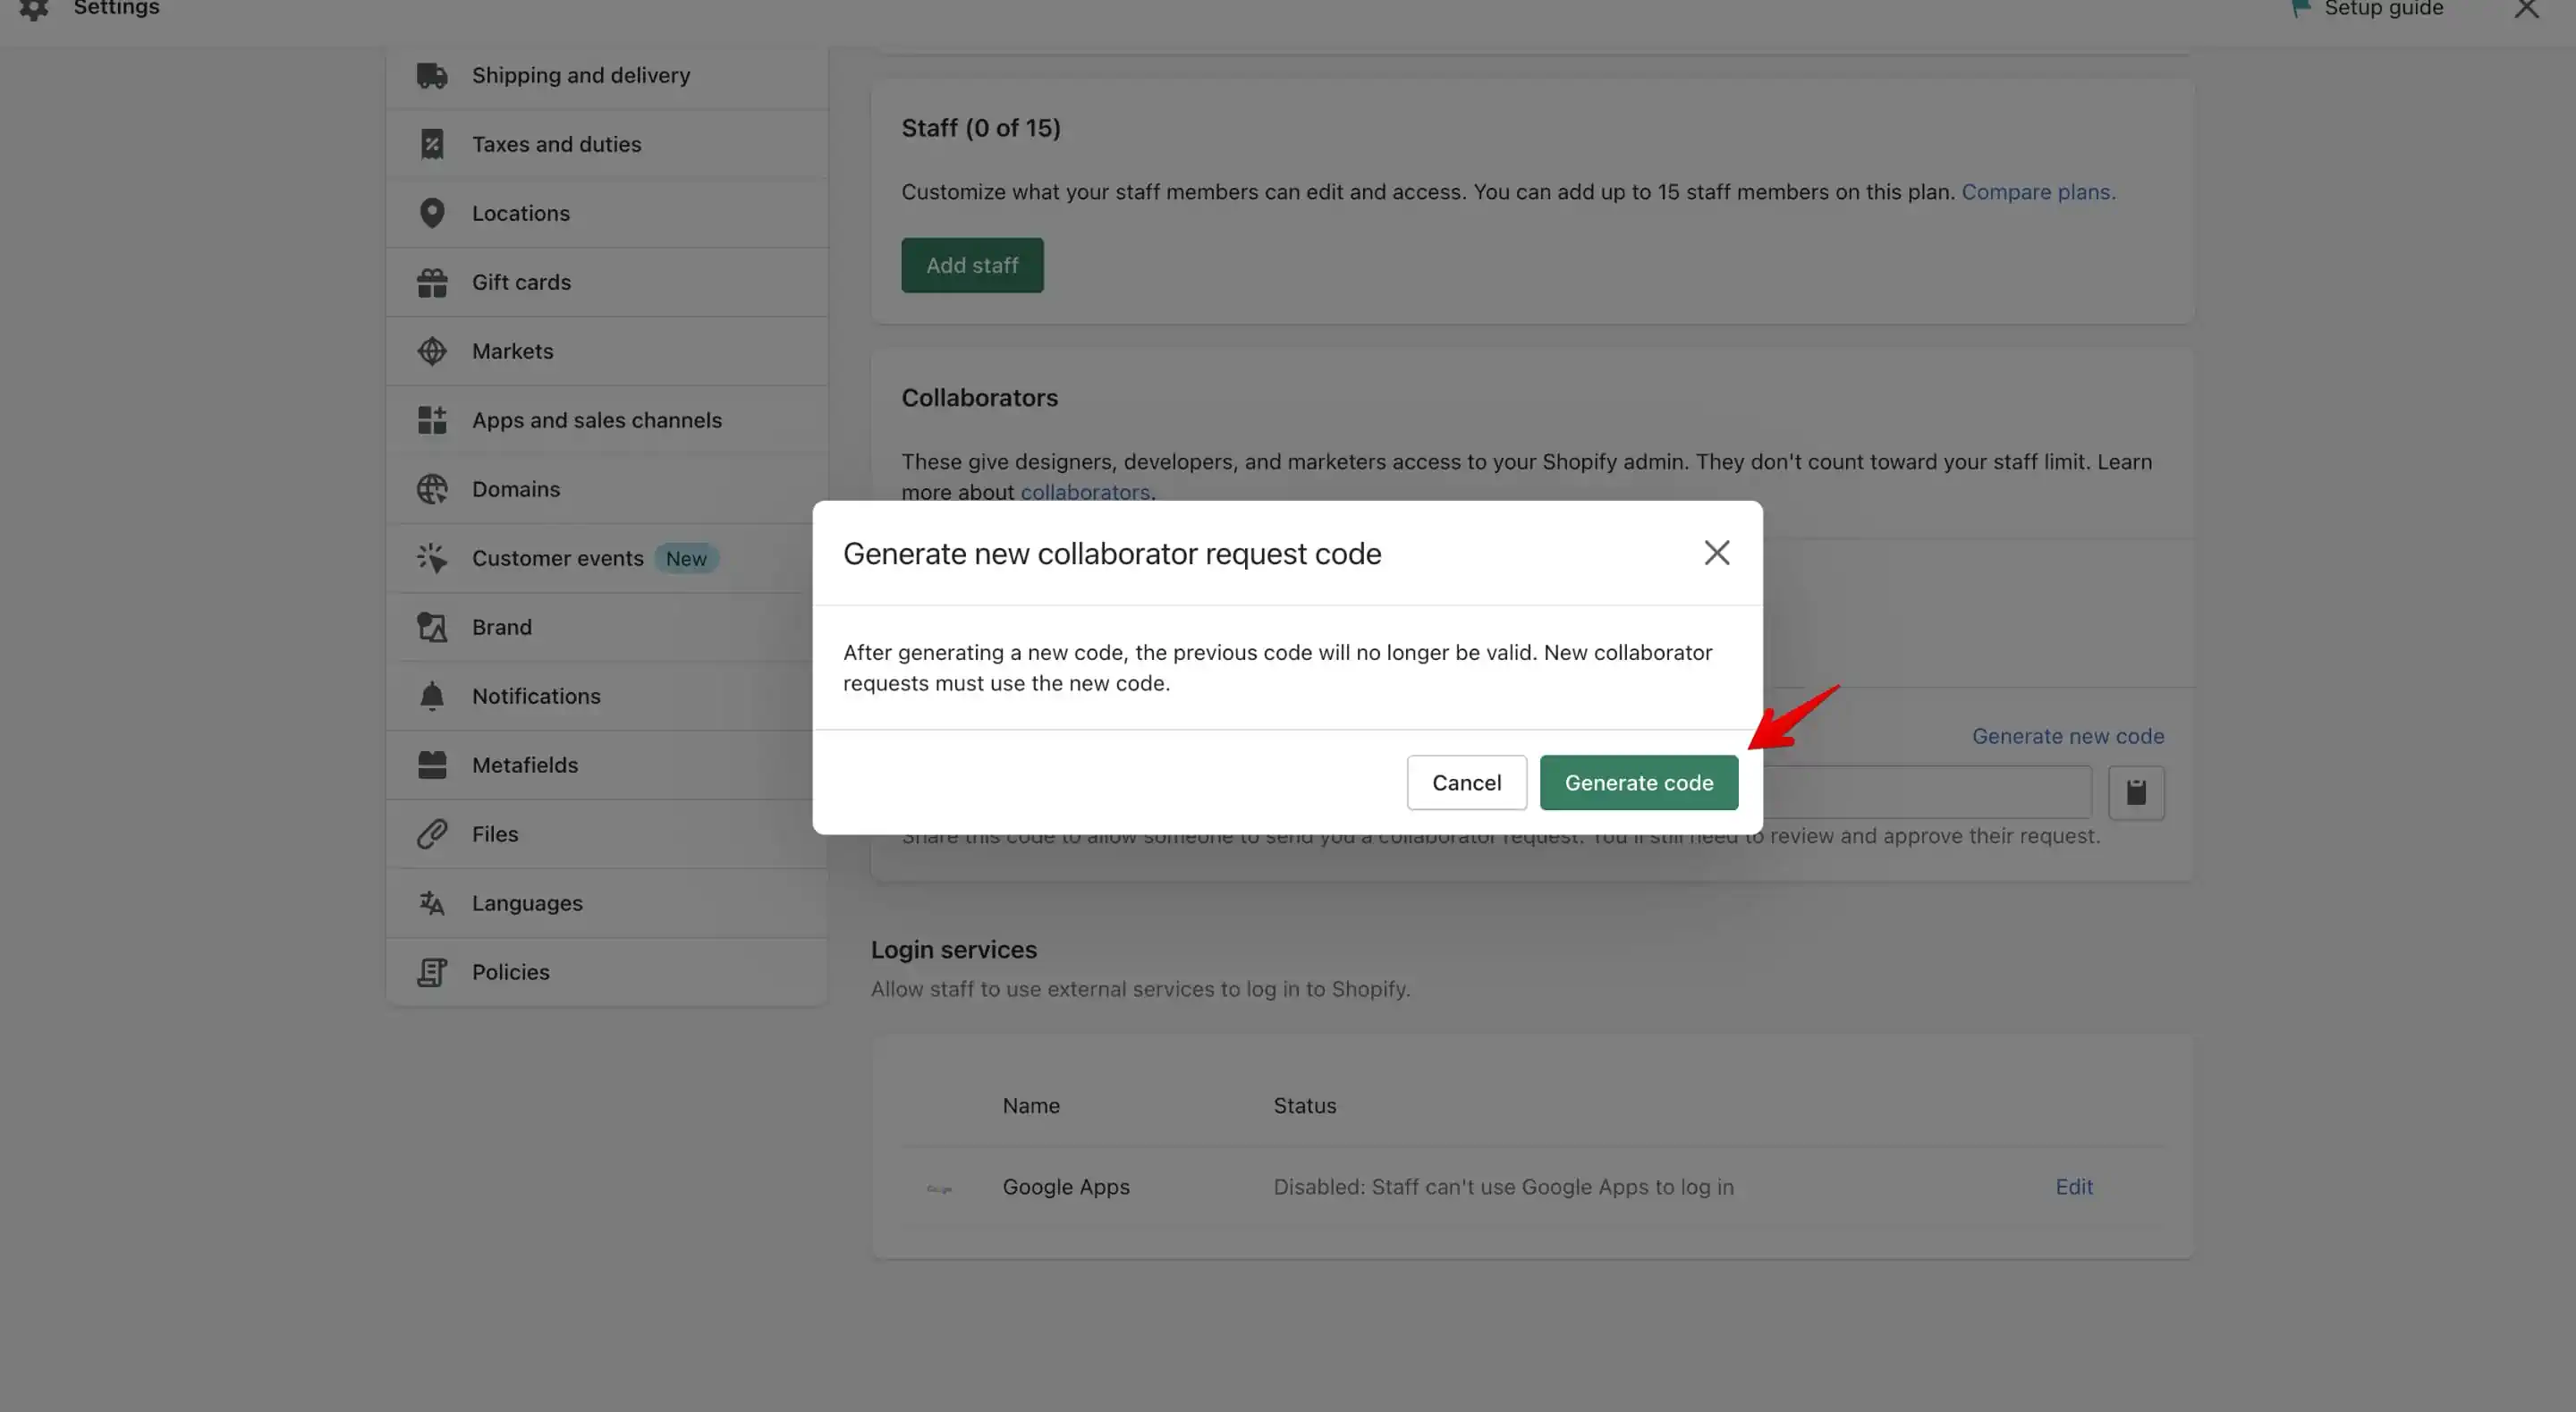Click Generate new code link

pyautogui.click(x=2068, y=736)
